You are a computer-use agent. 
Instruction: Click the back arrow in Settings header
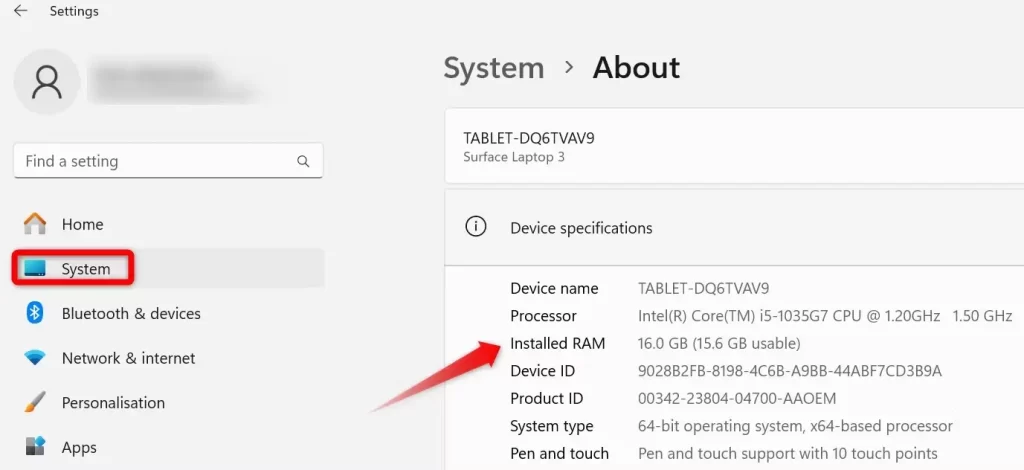click(20, 11)
